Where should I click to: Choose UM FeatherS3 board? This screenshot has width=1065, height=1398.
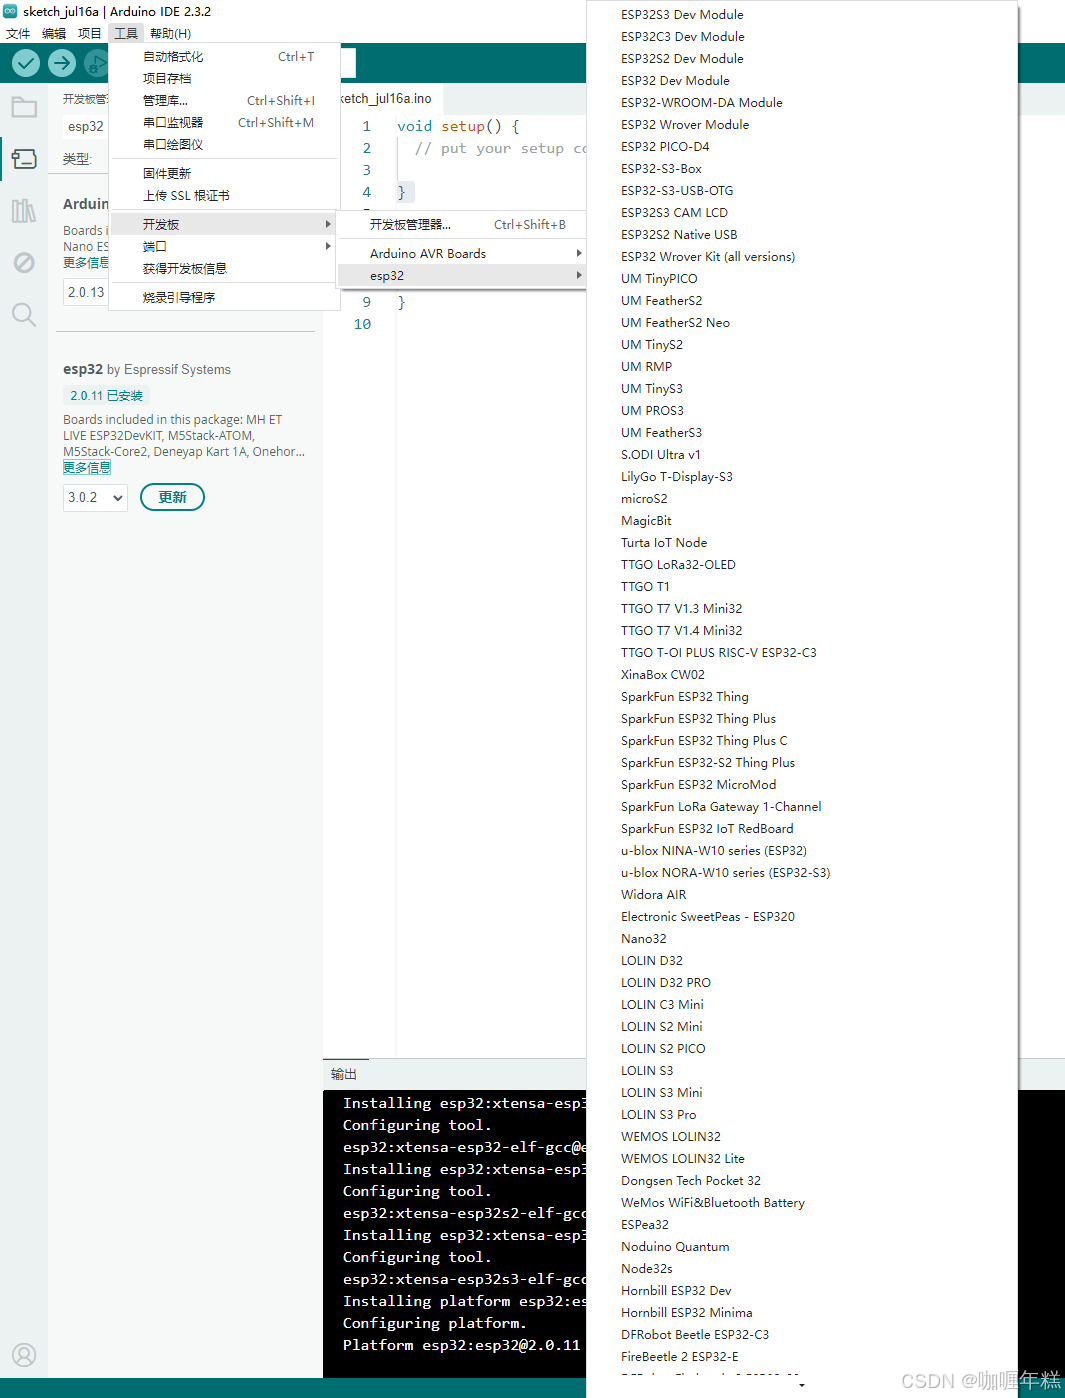[x=802, y=433]
